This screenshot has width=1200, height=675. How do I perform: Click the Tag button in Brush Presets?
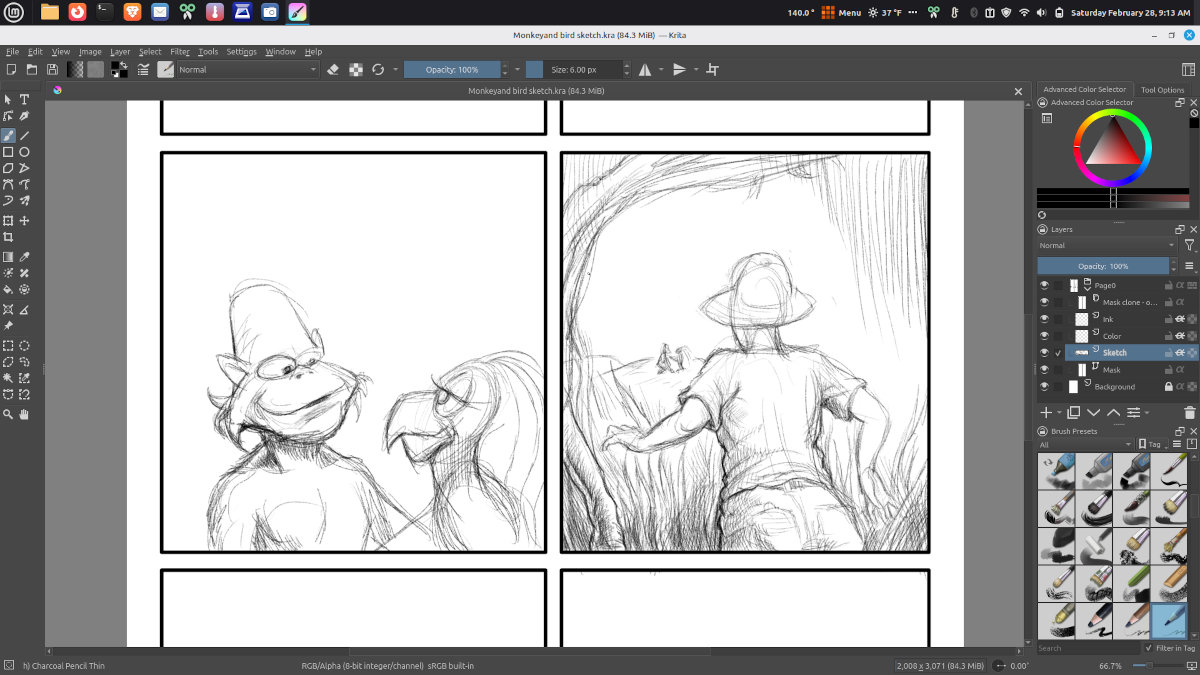(1153, 444)
